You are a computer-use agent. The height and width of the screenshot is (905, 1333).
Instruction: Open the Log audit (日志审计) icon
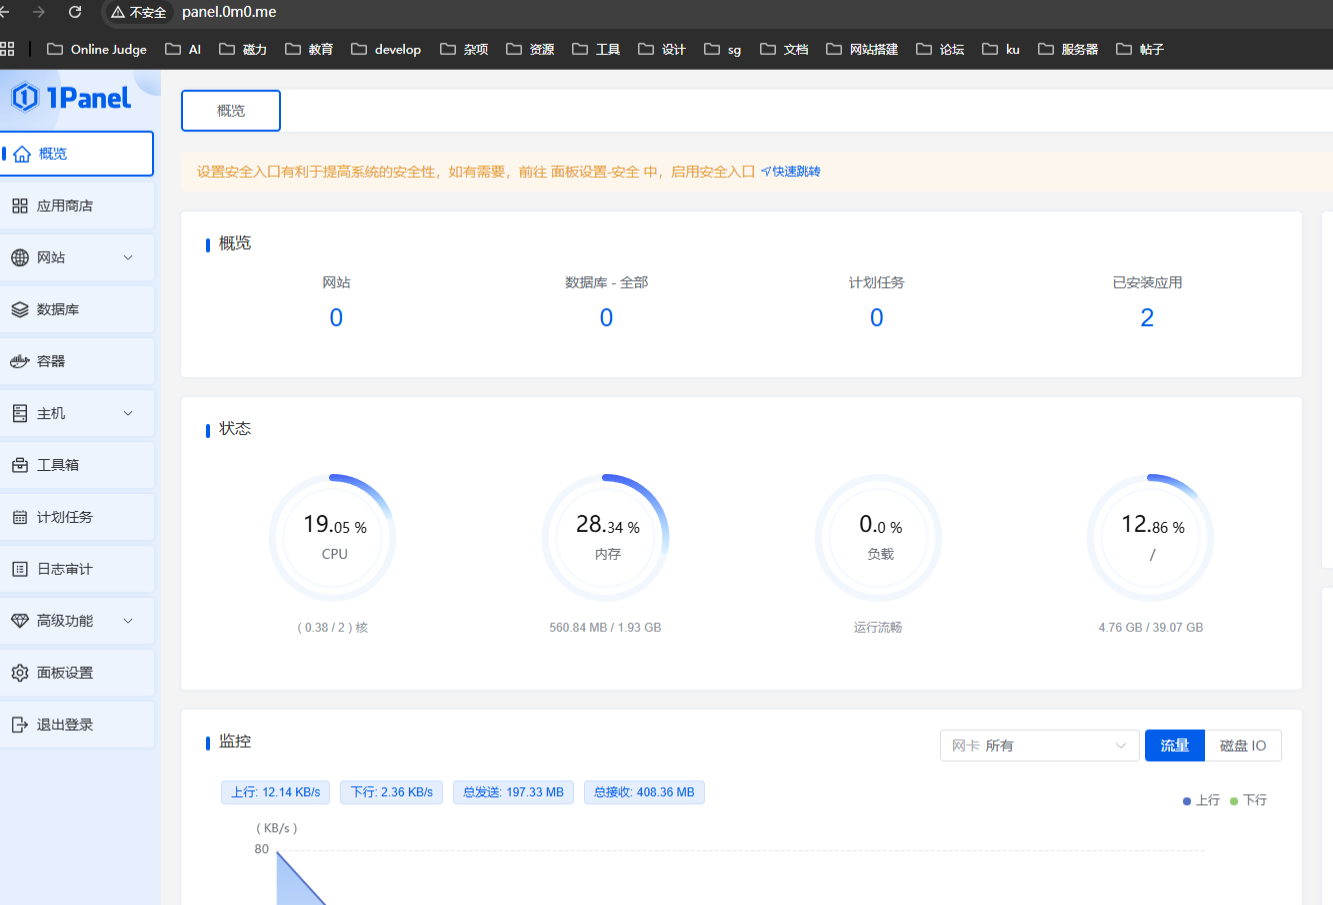[x=20, y=569]
